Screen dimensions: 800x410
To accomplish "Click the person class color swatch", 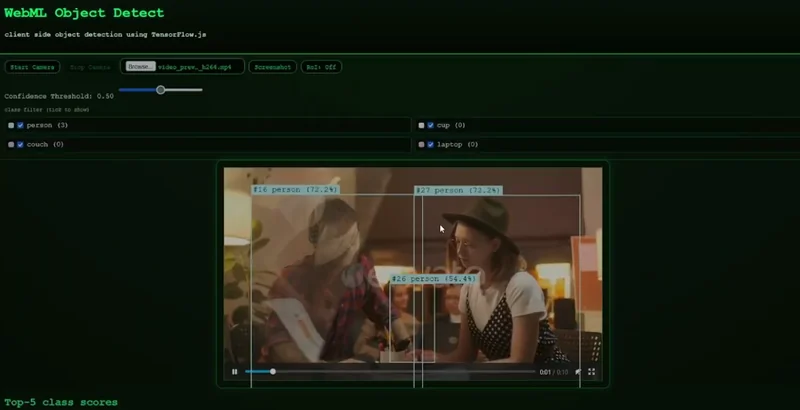I will (x=11, y=125).
